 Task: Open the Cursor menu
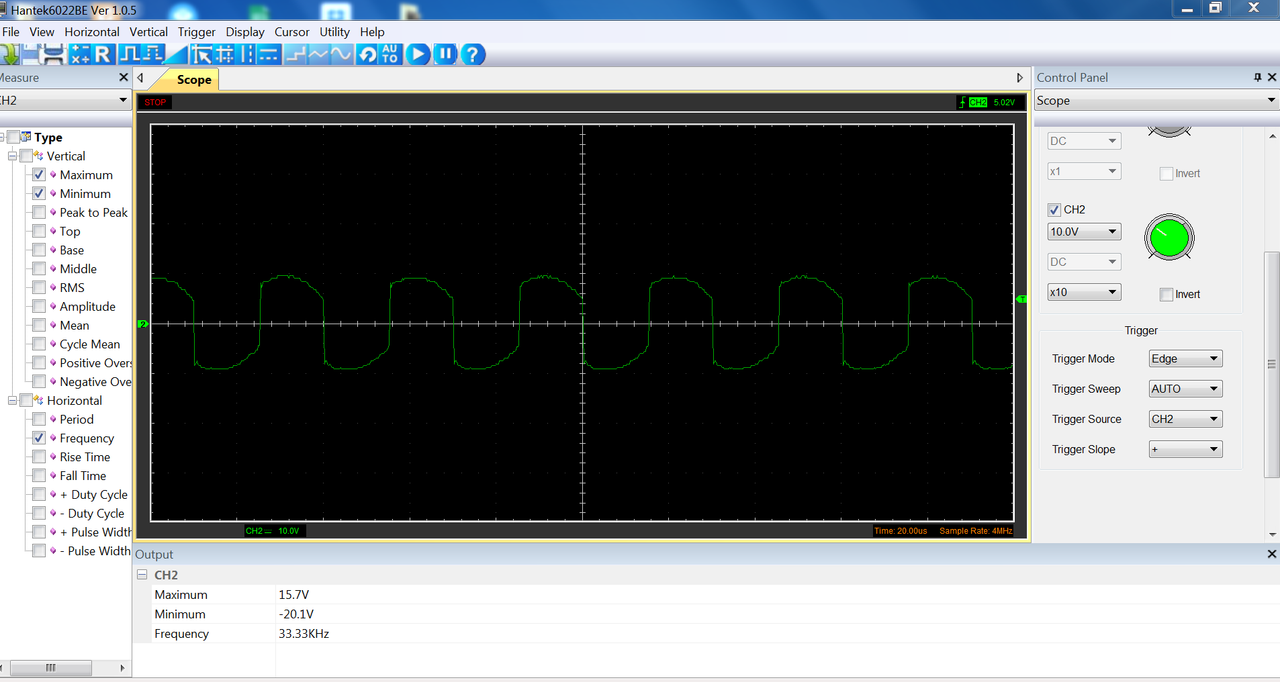(x=292, y=32)
